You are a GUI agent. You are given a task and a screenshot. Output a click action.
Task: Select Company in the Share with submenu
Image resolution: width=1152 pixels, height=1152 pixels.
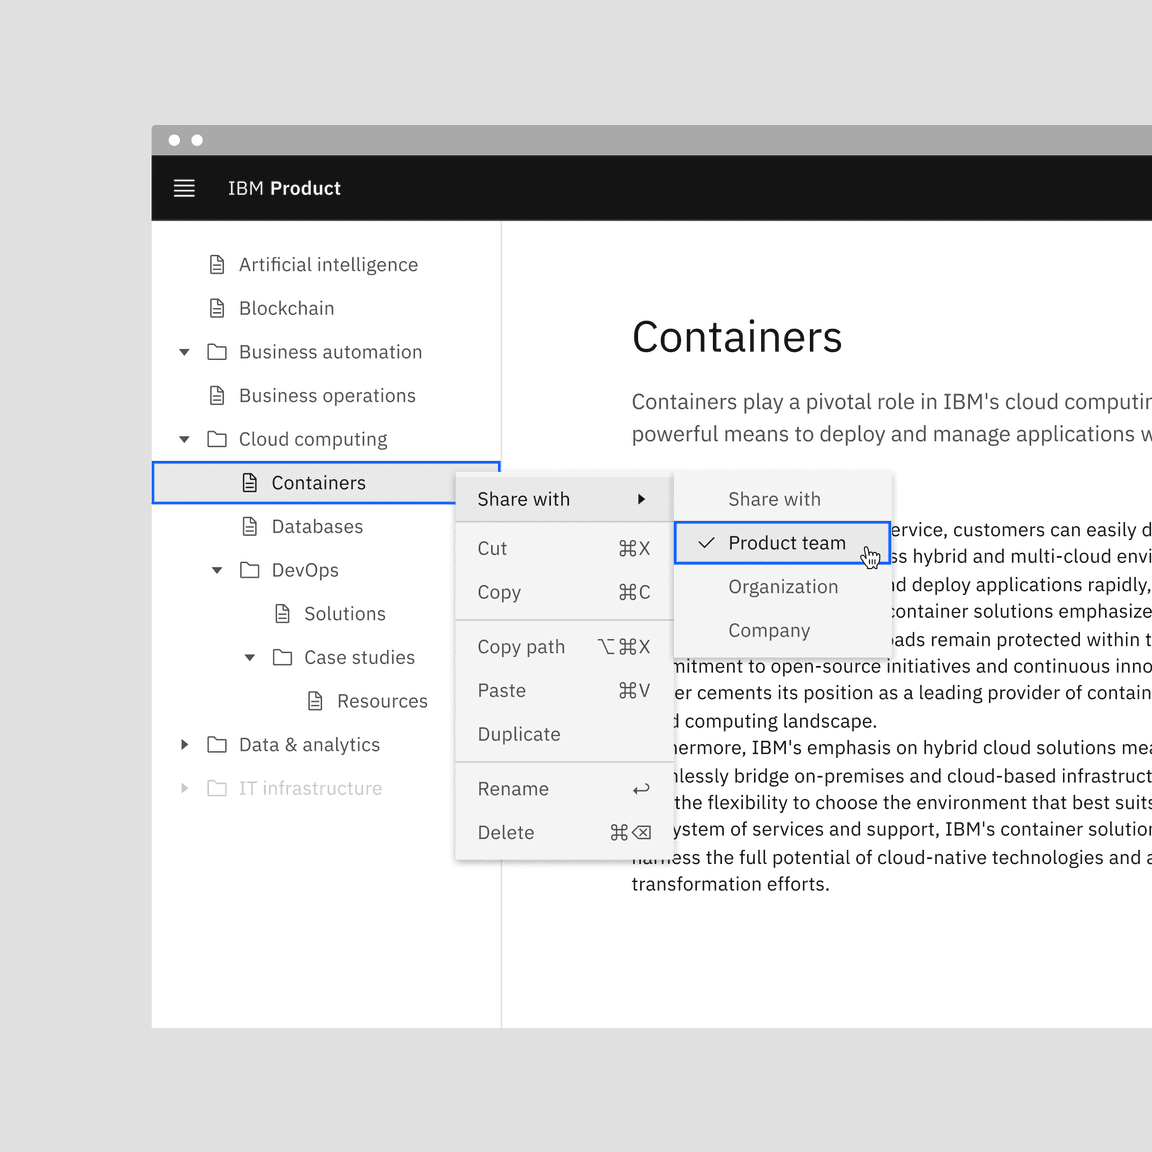click(768, 631)
